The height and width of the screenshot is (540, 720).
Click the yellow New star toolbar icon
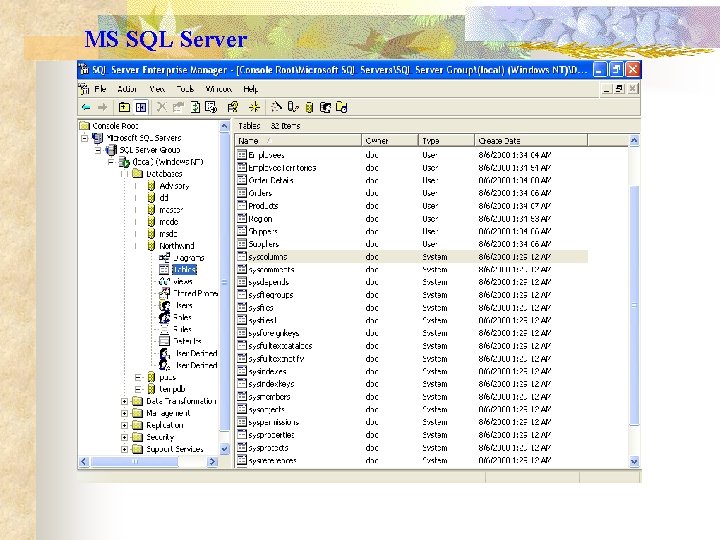[253, 107]
